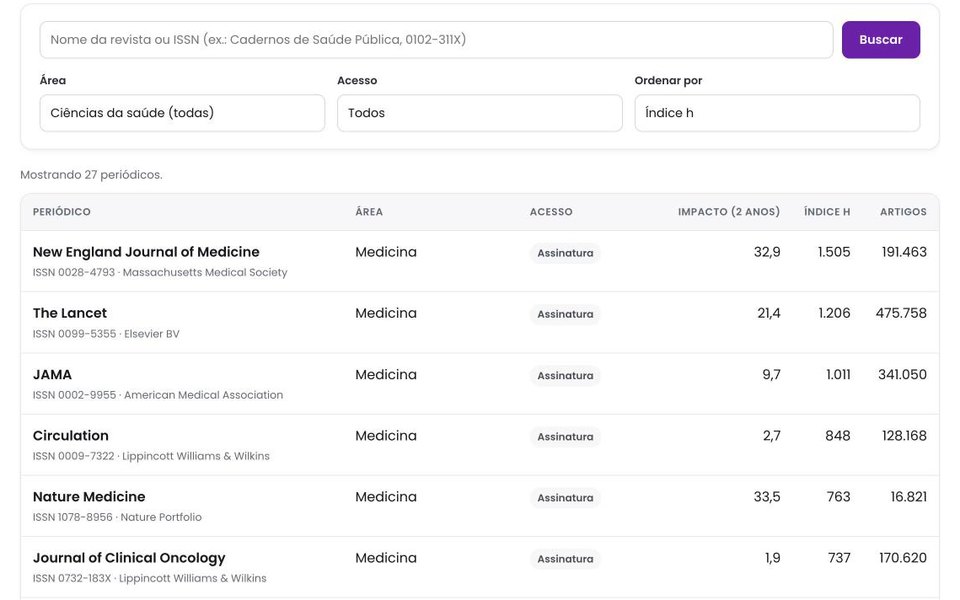Click h-index value 848 for Circulation
960x600 pixels.
838,435
